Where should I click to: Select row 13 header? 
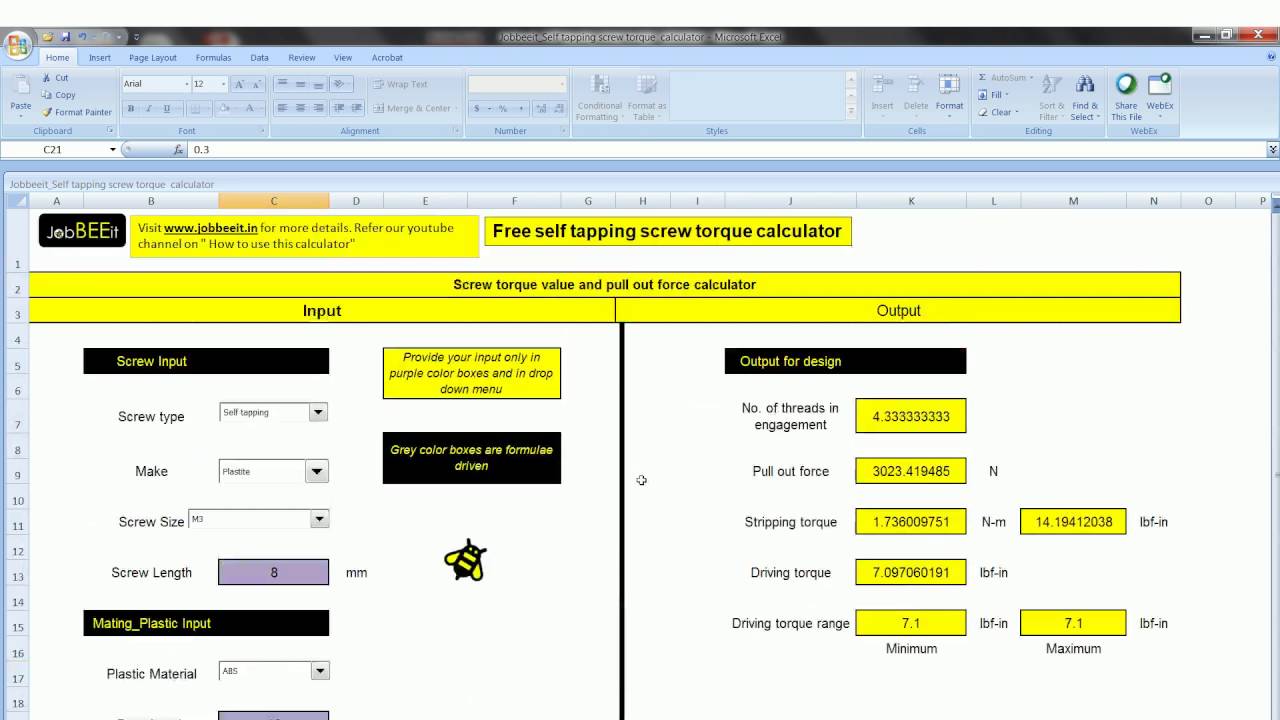(18, 578)
